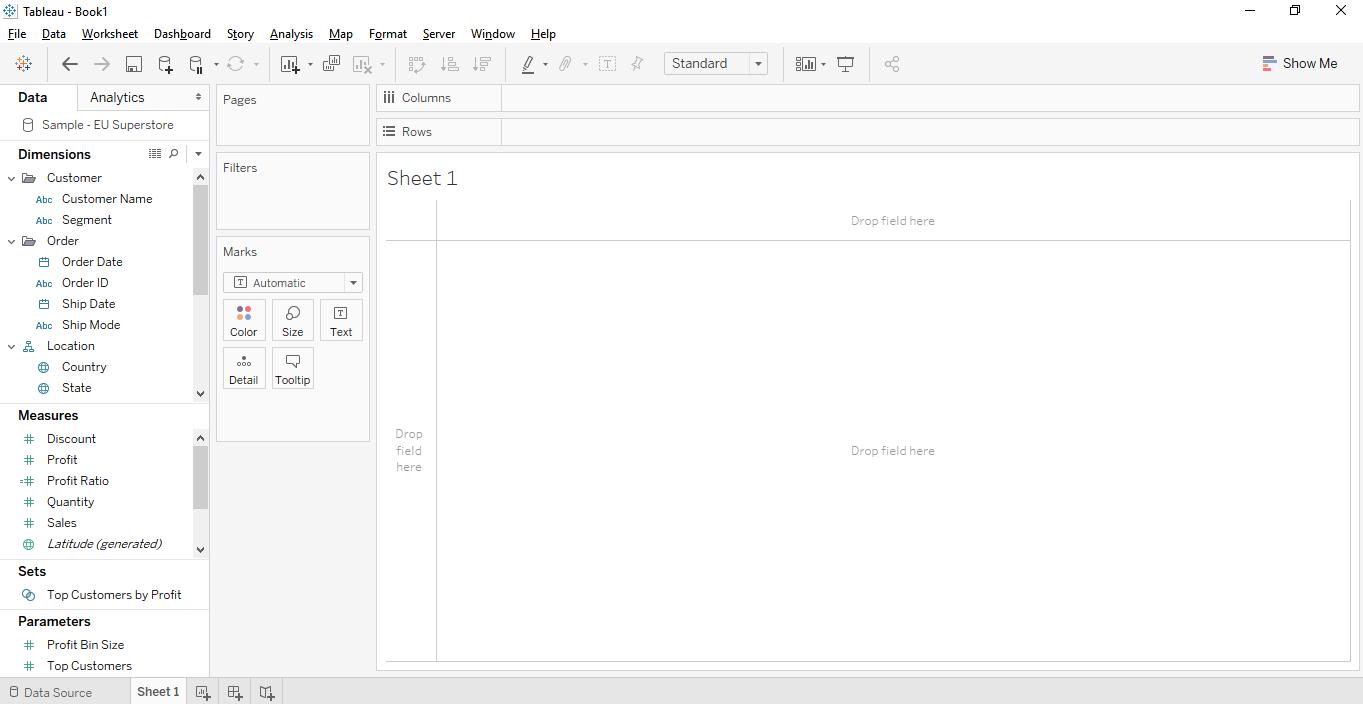Open the Standard fit dropdown
The width and height of the screenshot is (1363, 704).
pyautogui.click(x=757, y=63)
